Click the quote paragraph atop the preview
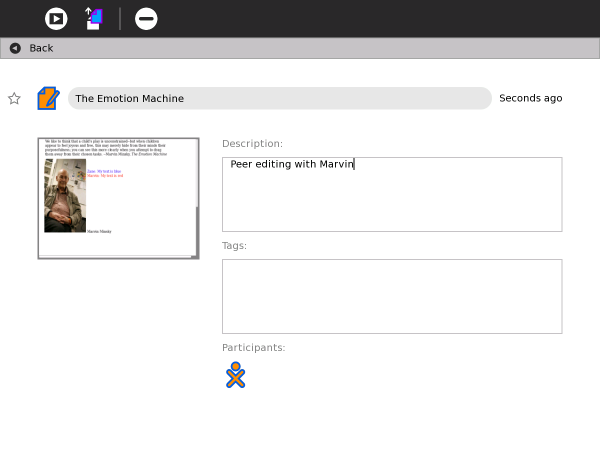The height and width of the screenshot is (450, 600). tap(107, 149)
